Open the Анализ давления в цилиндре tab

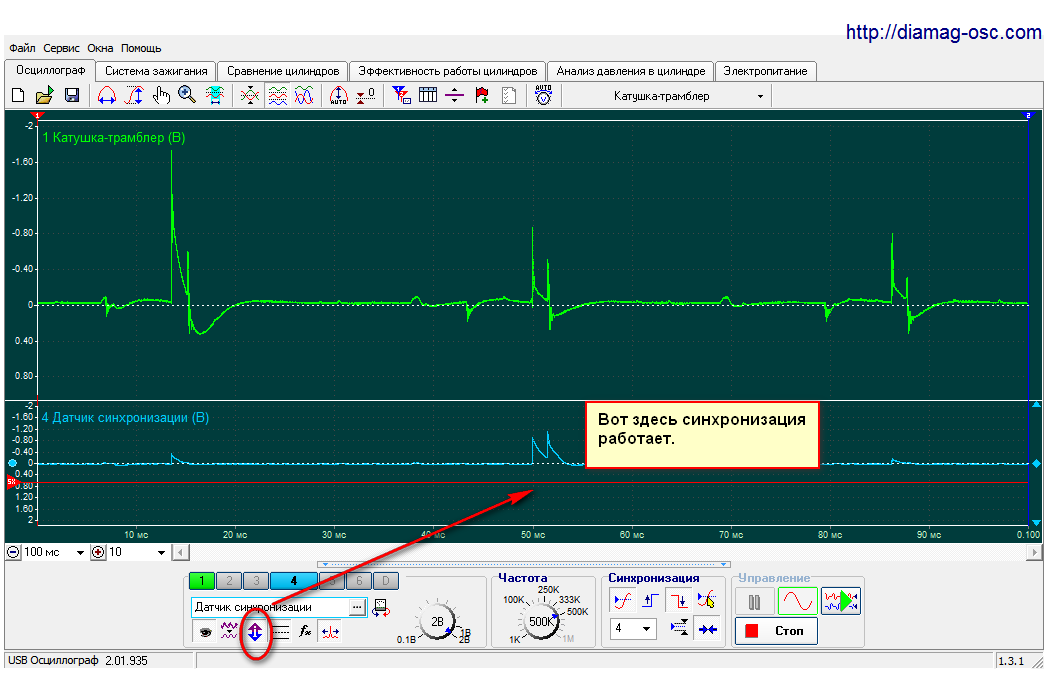click(630, 71)
